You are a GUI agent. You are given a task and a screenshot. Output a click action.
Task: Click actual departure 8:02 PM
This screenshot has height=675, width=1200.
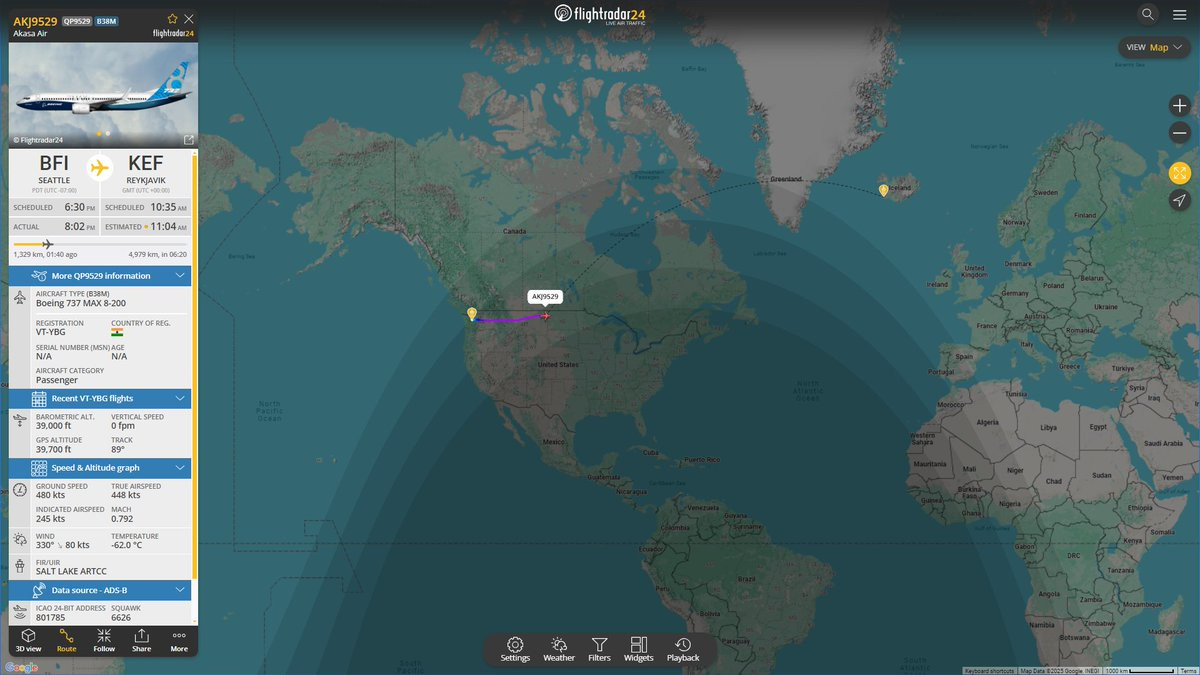tap(81, 227)
